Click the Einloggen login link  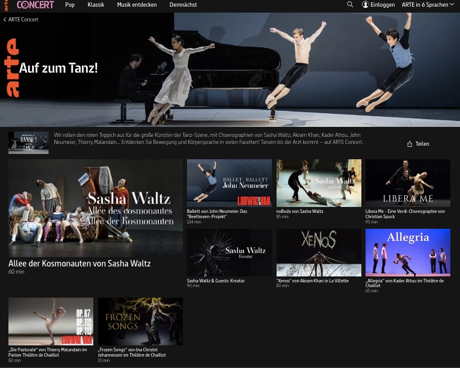point(382,5)
